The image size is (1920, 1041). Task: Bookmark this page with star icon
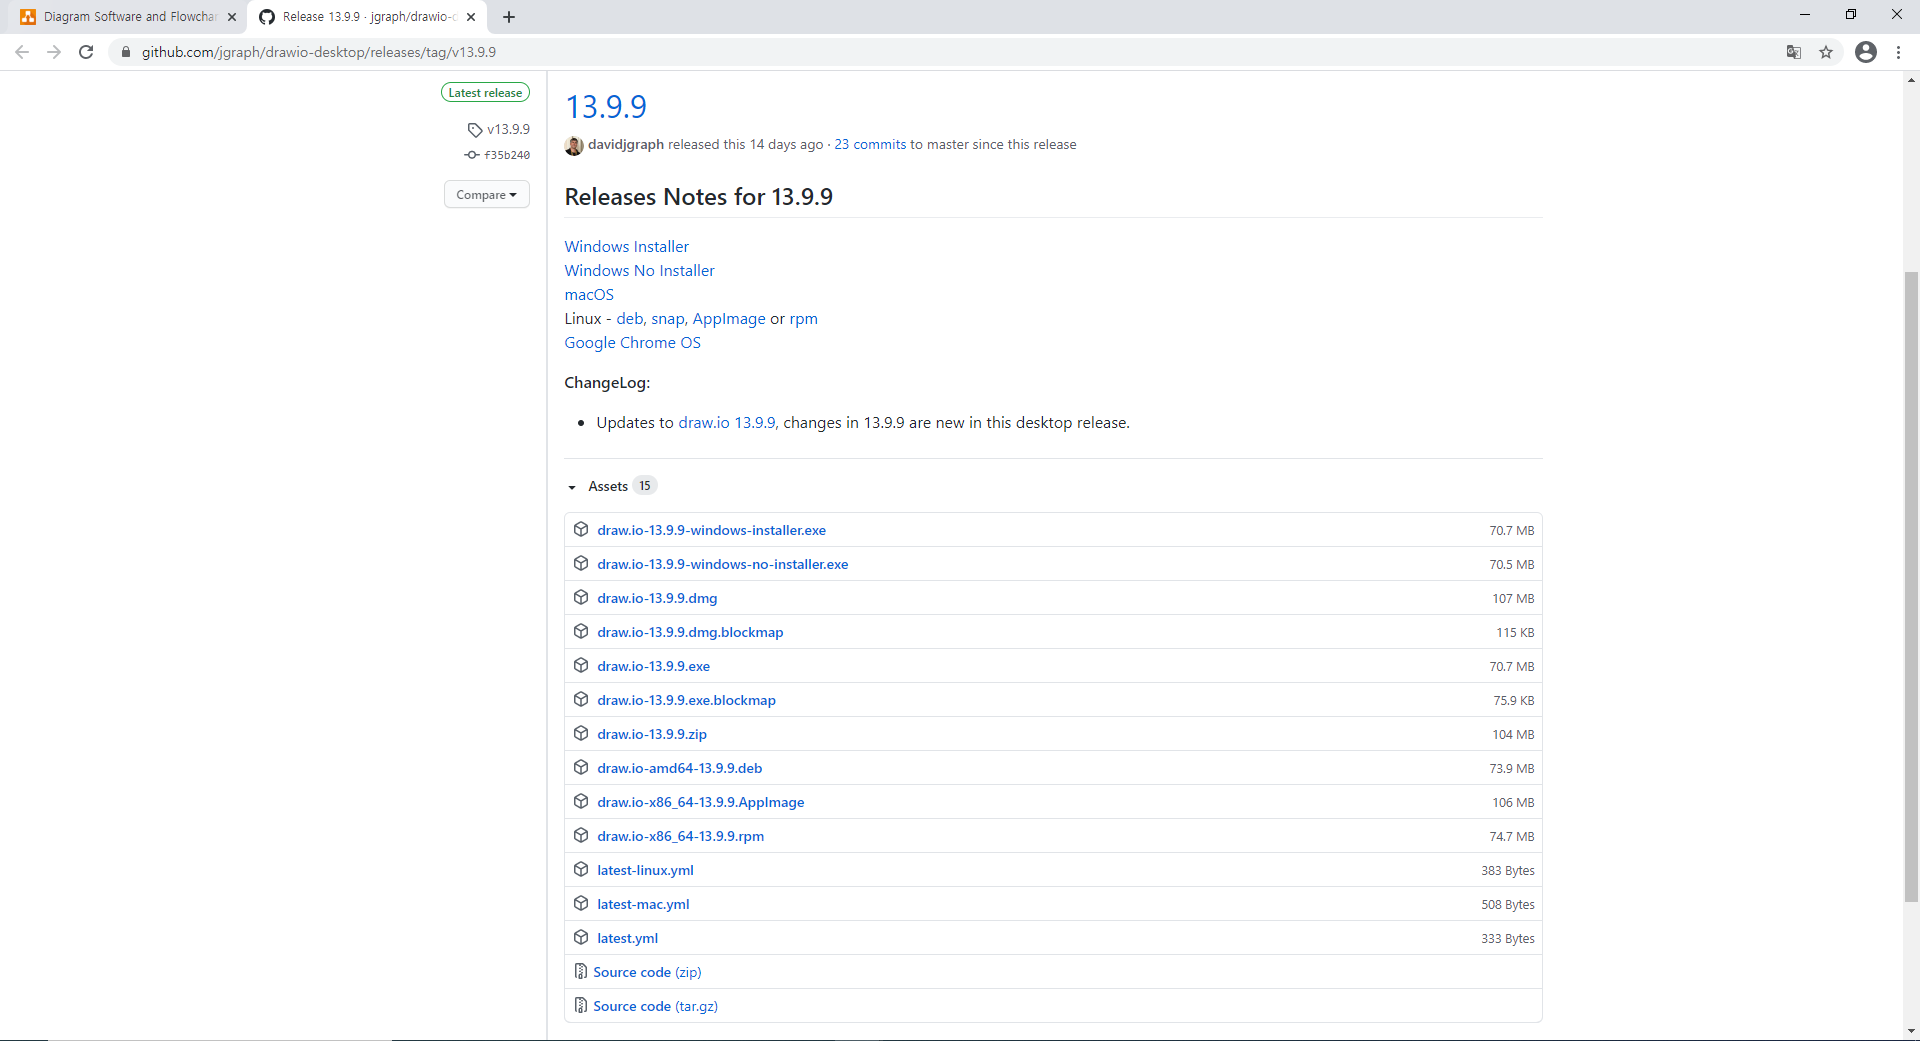(x=1826, y=52)
